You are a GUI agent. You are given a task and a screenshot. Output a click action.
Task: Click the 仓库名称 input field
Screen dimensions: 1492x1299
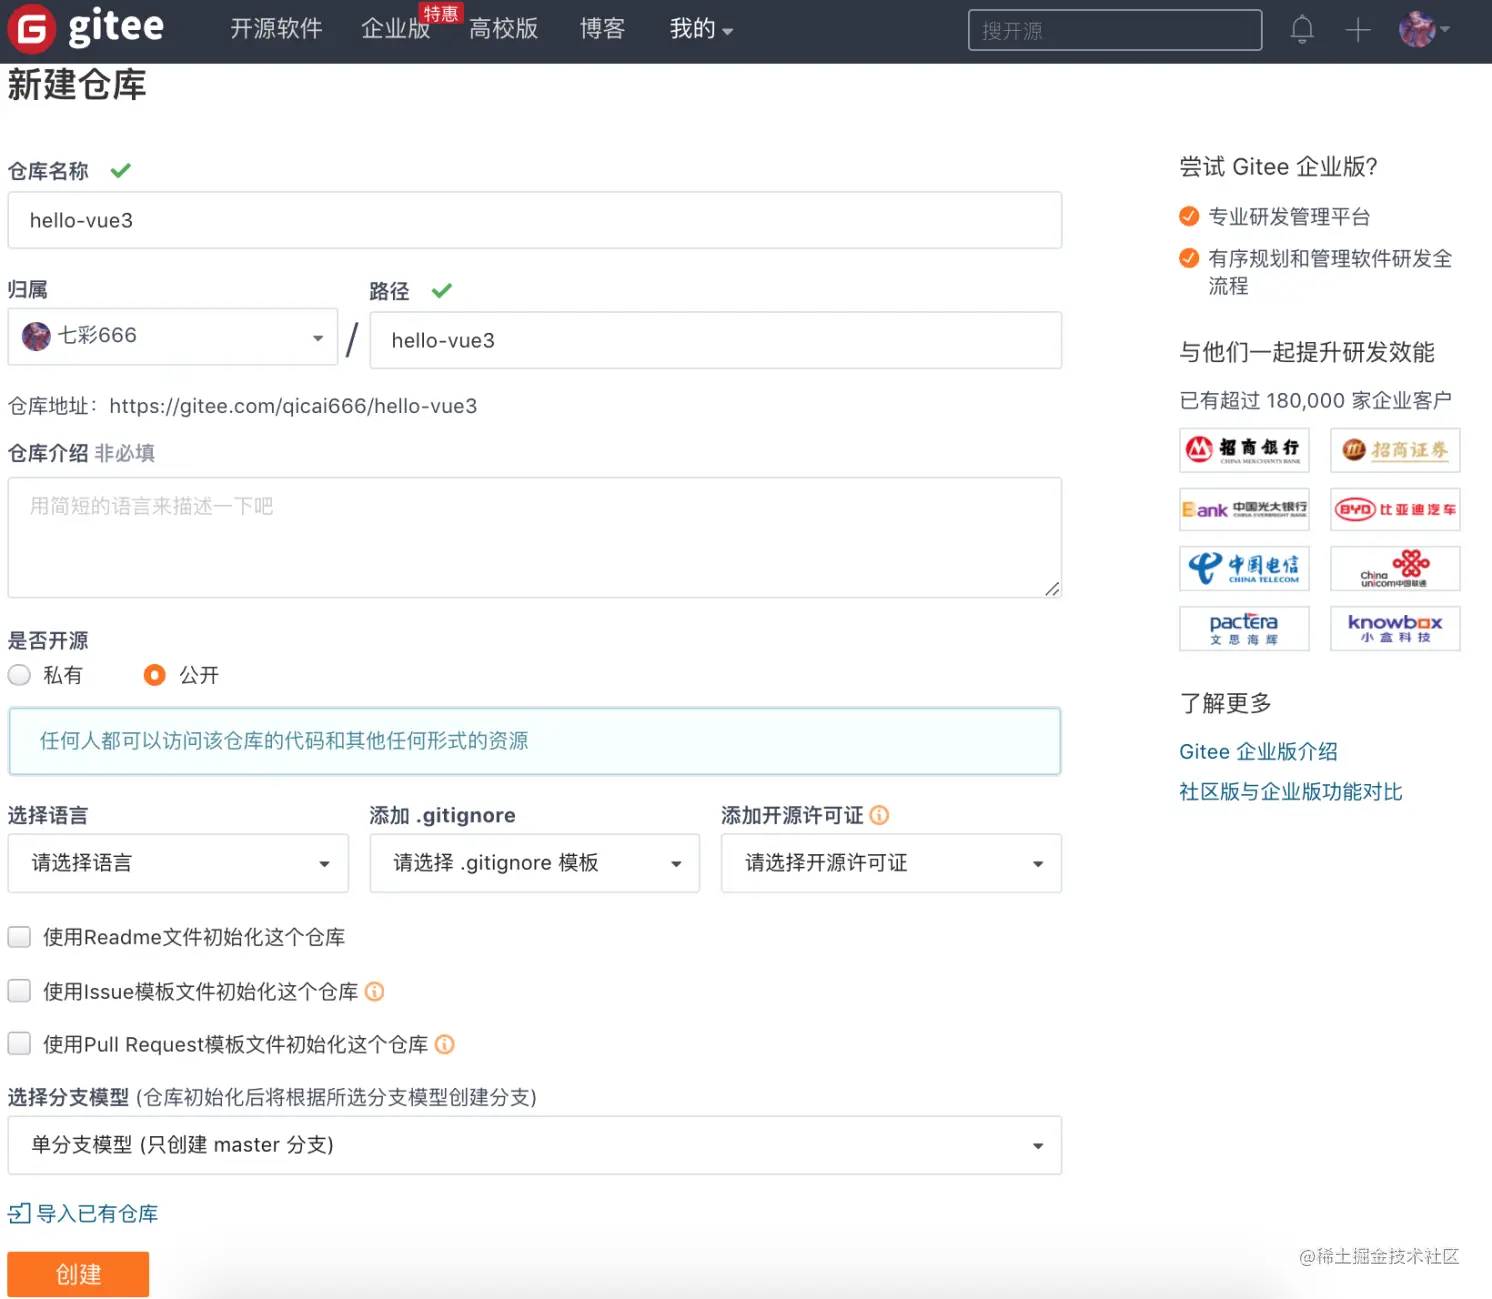click(535, 220)
